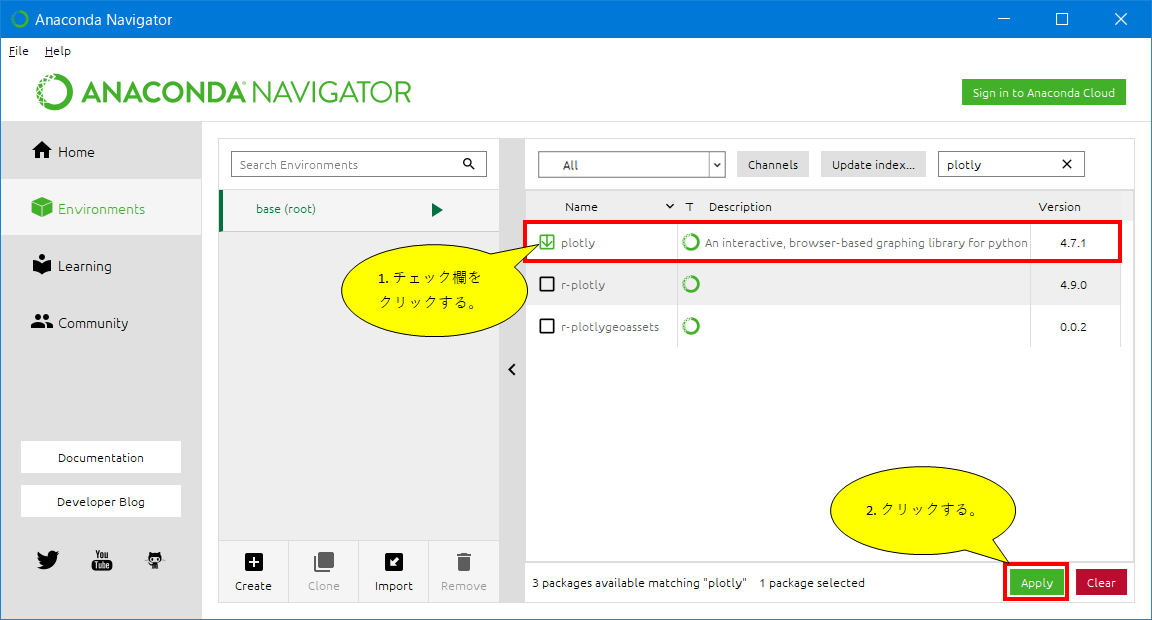Click the T column header
The image size is (1152, 620).
[x=689, y=207]
